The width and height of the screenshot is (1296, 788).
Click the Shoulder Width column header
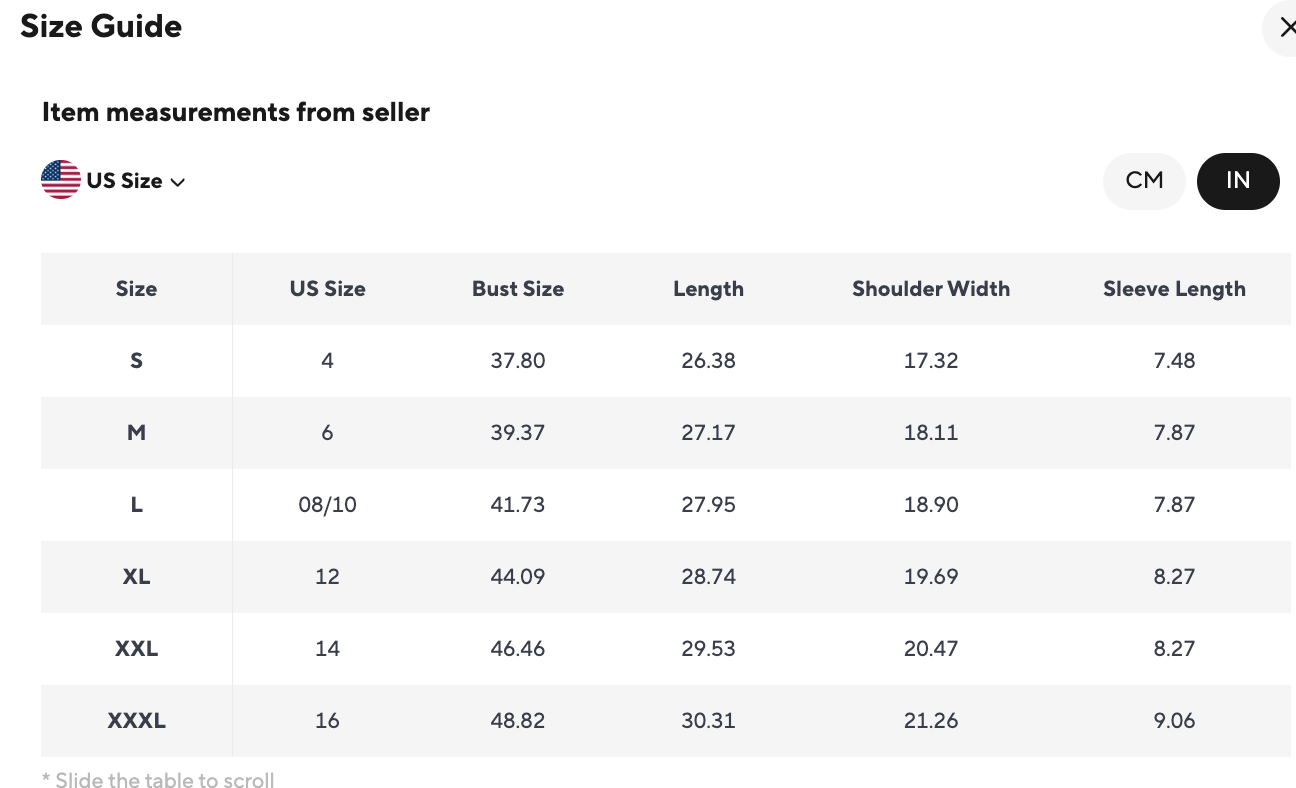(x=930, y=289)
